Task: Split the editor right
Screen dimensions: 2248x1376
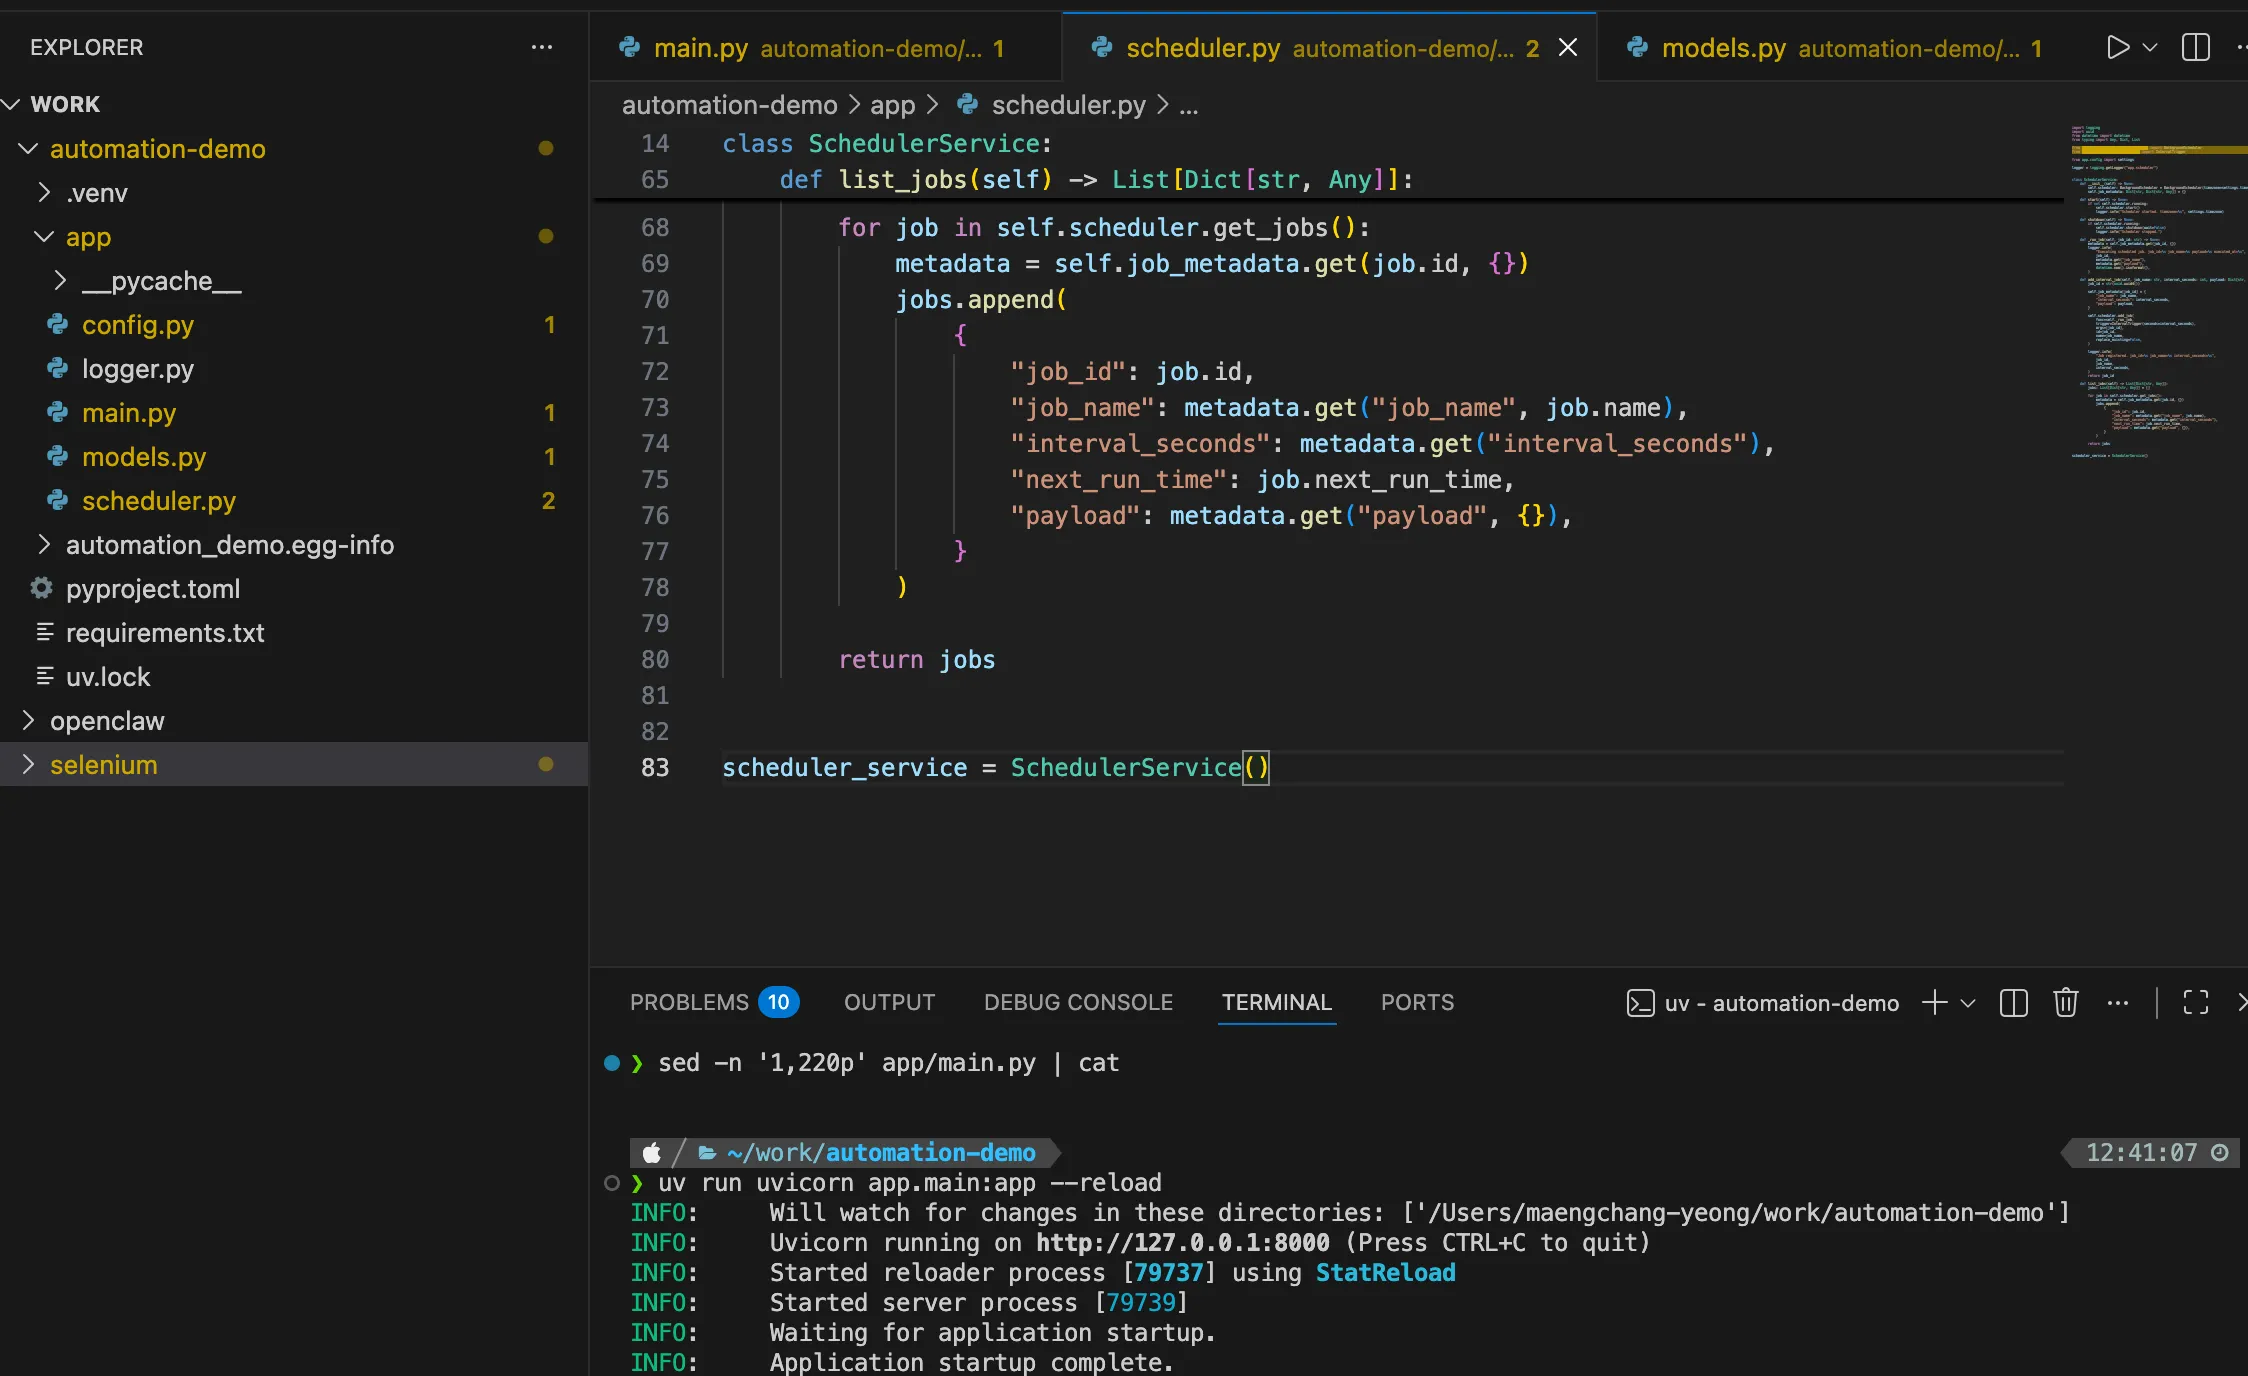Action: pos(2195,47)
